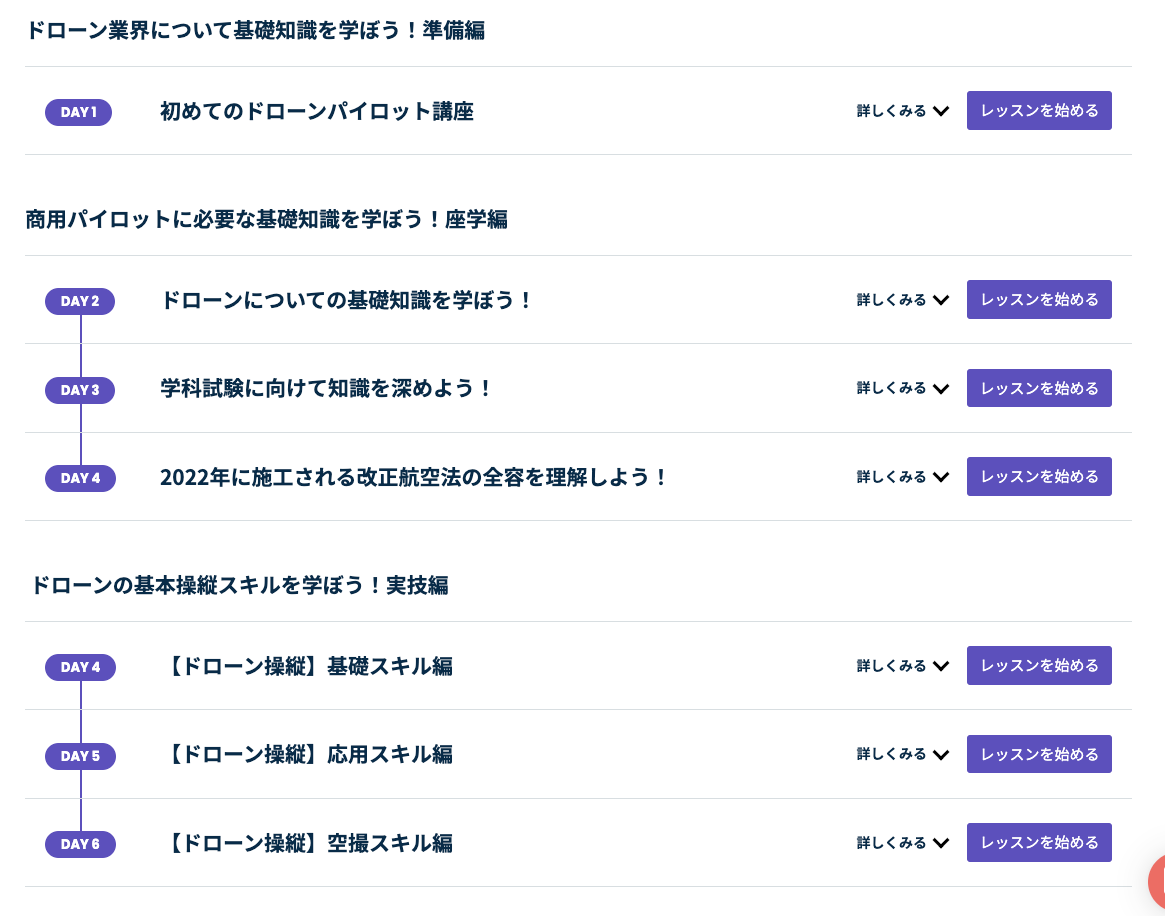Expand 詳しくみる for 空撮スキル編
The image size is (1165, 916).
(903, 842)
